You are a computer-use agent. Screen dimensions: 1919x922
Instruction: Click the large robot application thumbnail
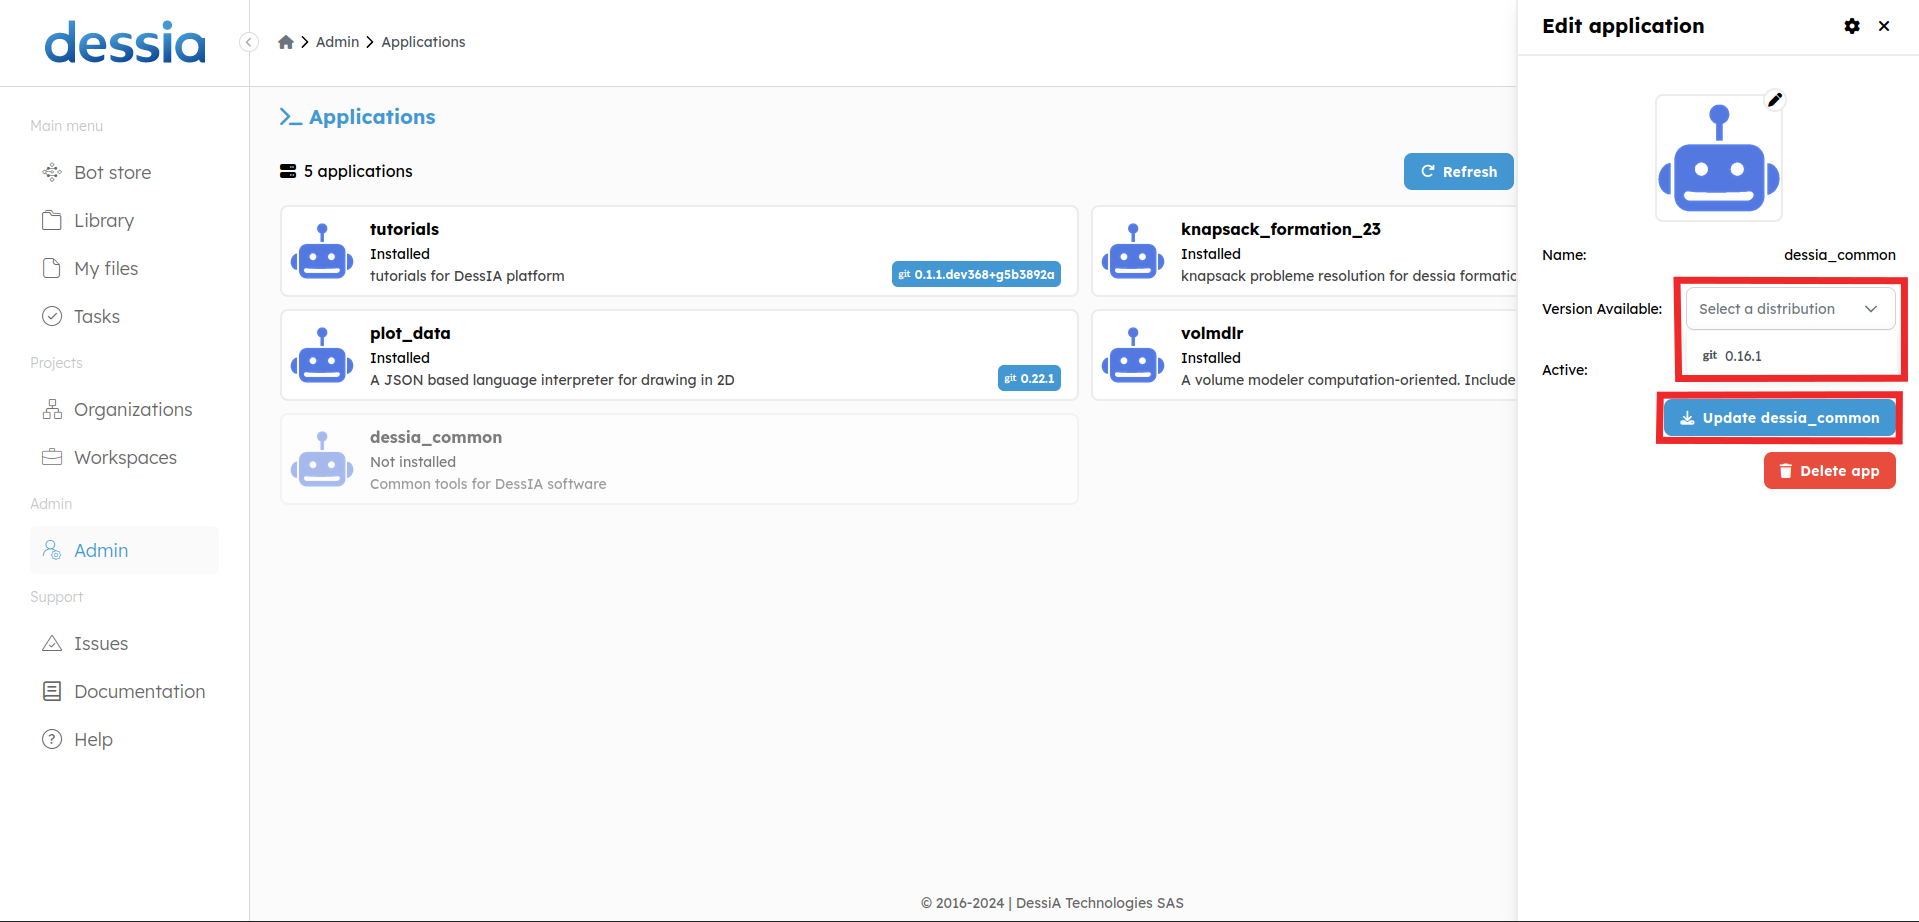[1719, 158]
